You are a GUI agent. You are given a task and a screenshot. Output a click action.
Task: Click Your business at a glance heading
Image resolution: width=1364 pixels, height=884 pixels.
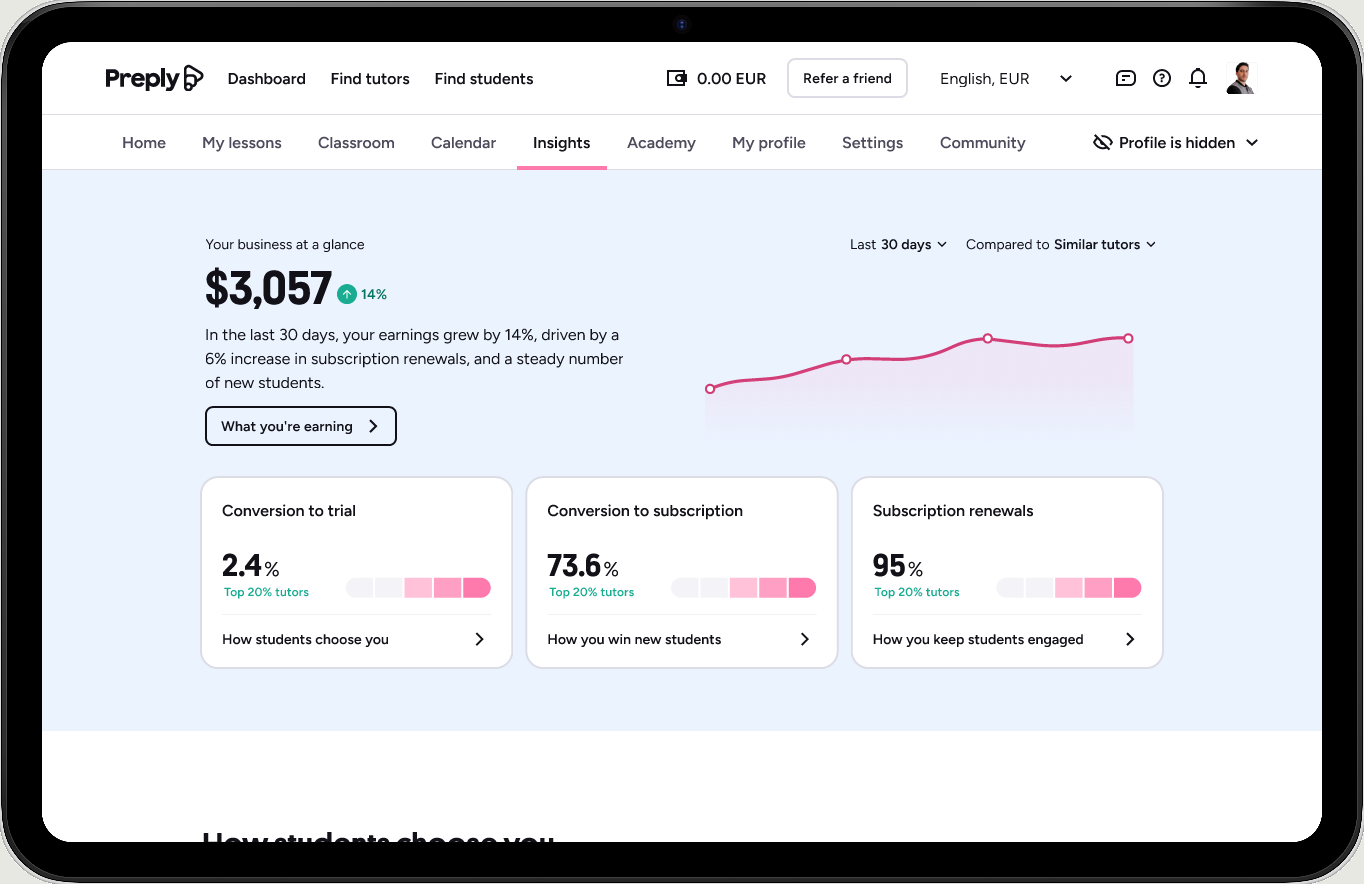[x=285, y=244]
